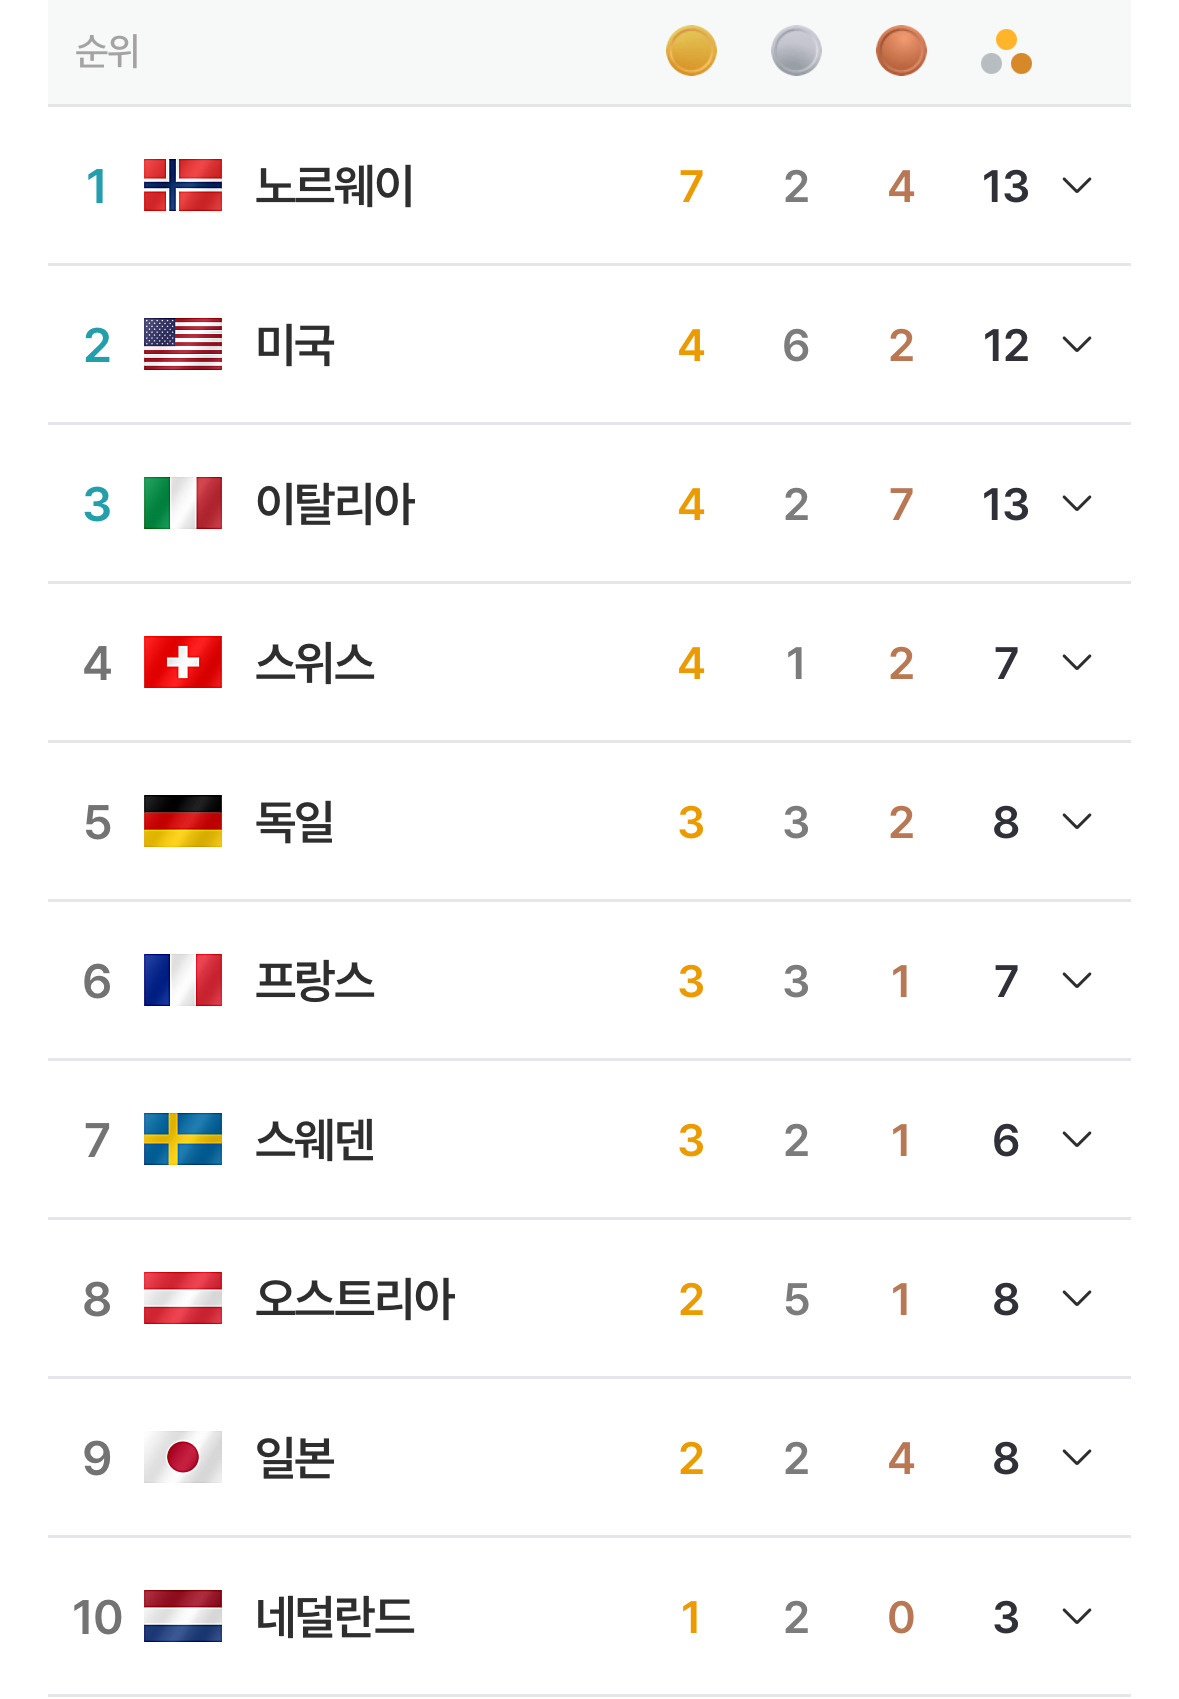Click the Japan flag icon
The height and width of the screenshot is (1699, 1179).
183,1457
